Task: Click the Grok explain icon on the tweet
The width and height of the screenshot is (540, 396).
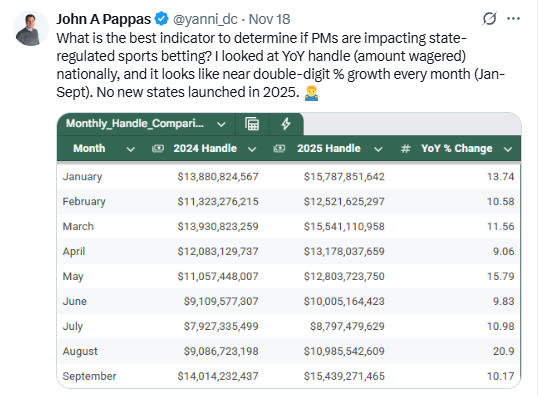Action: pyautogui.click(x=489, y=19)
